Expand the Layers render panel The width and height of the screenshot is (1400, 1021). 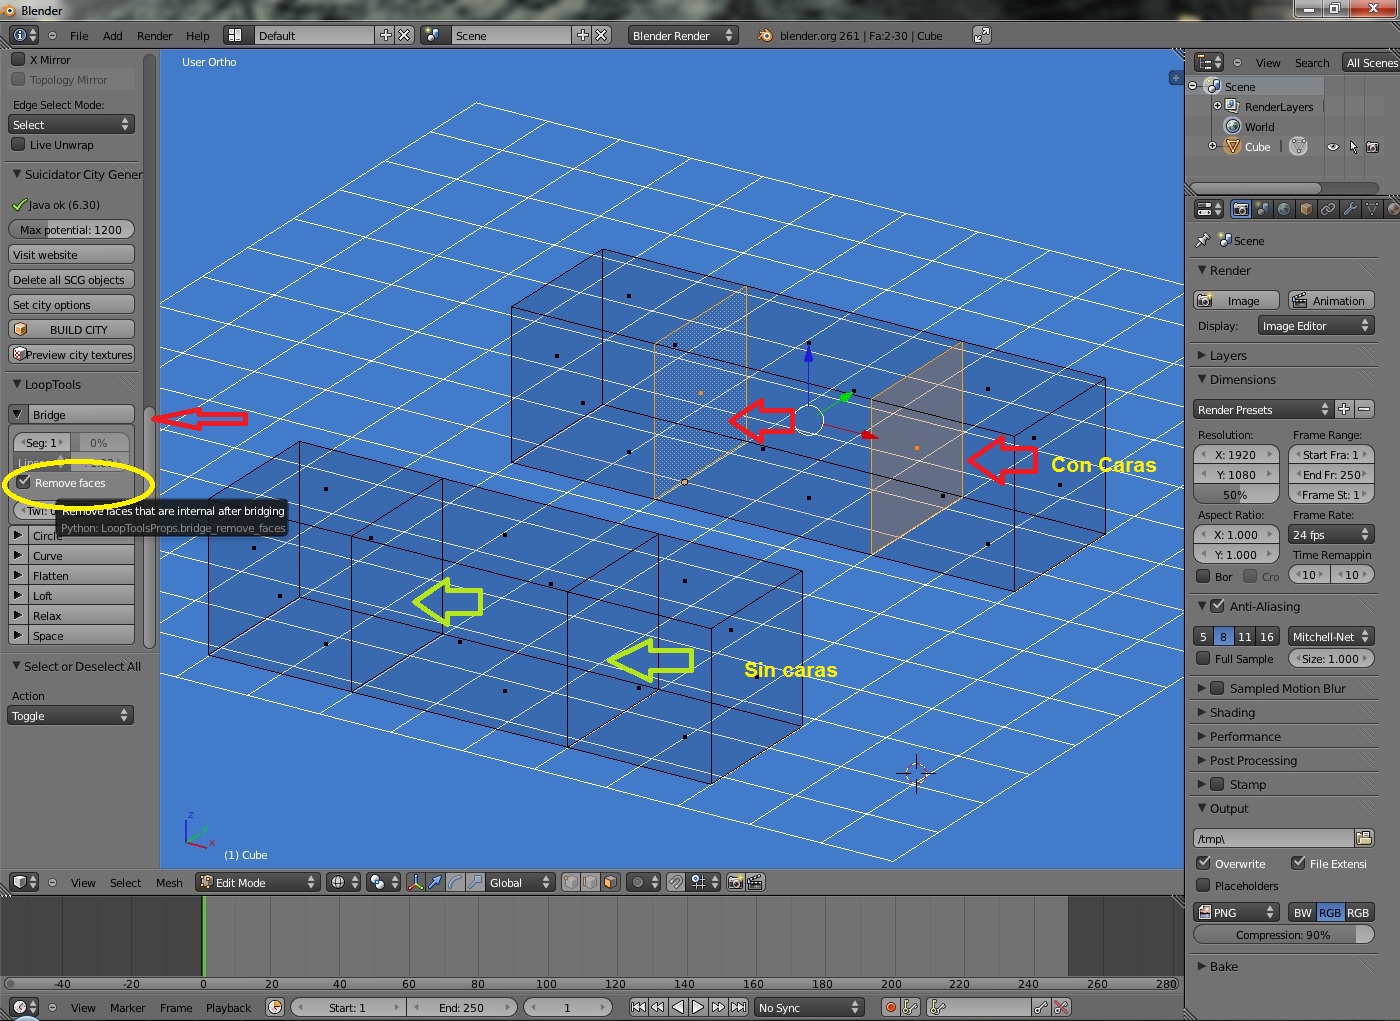1227,355
